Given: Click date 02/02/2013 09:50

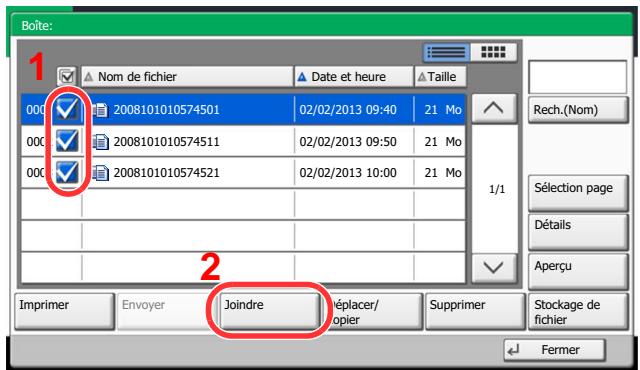Looking at the screenshot, I should (348, 142).
